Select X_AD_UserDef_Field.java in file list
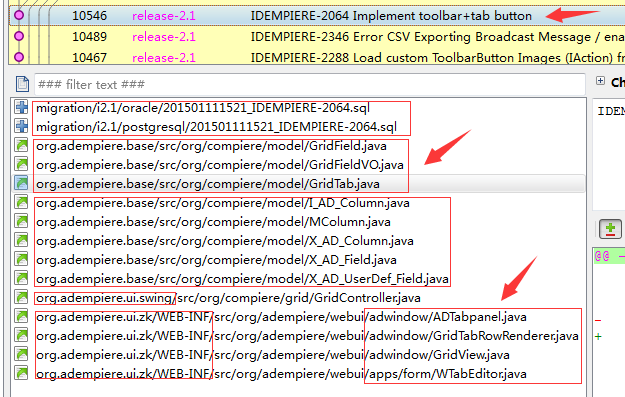Viewport: 625px width, 397px height. tap(242, 279)
